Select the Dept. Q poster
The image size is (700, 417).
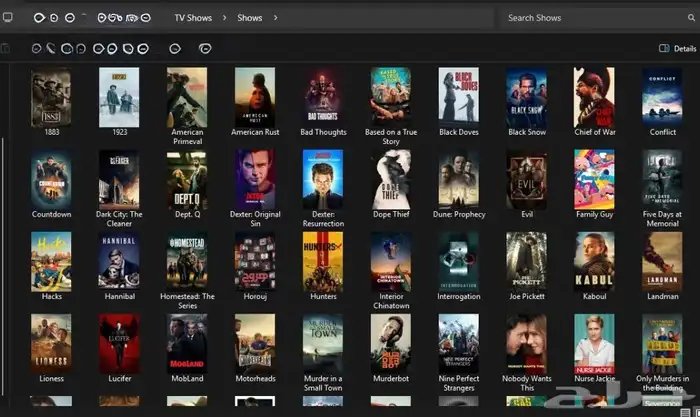pos(187,179)
